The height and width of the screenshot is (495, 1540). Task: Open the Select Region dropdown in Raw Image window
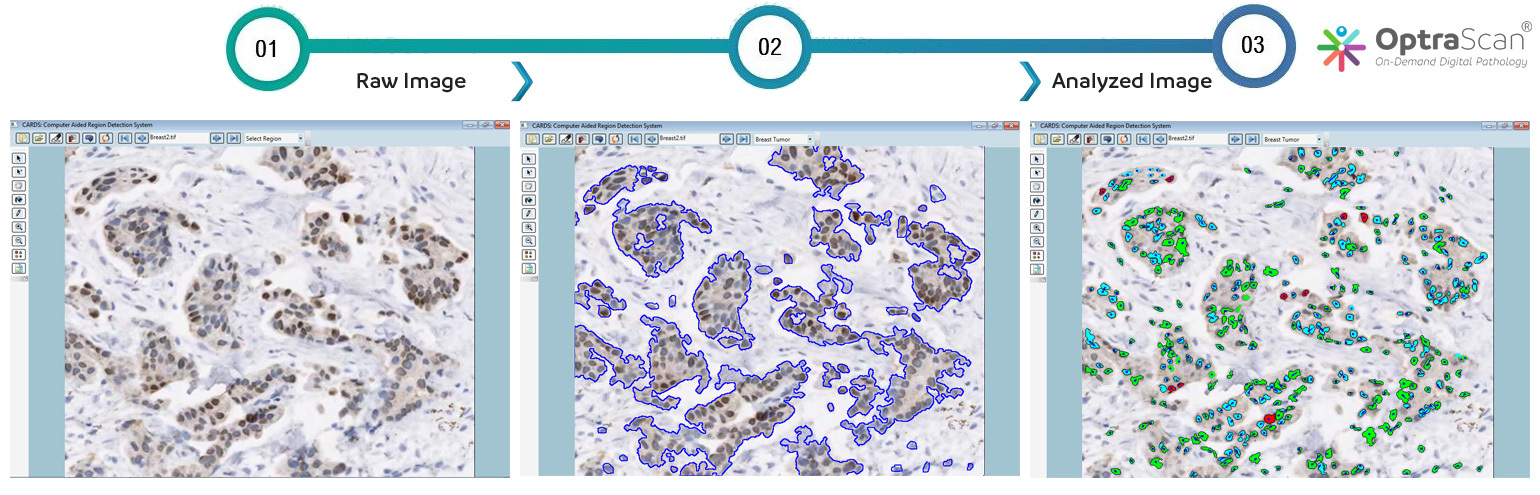coord(274,138)
